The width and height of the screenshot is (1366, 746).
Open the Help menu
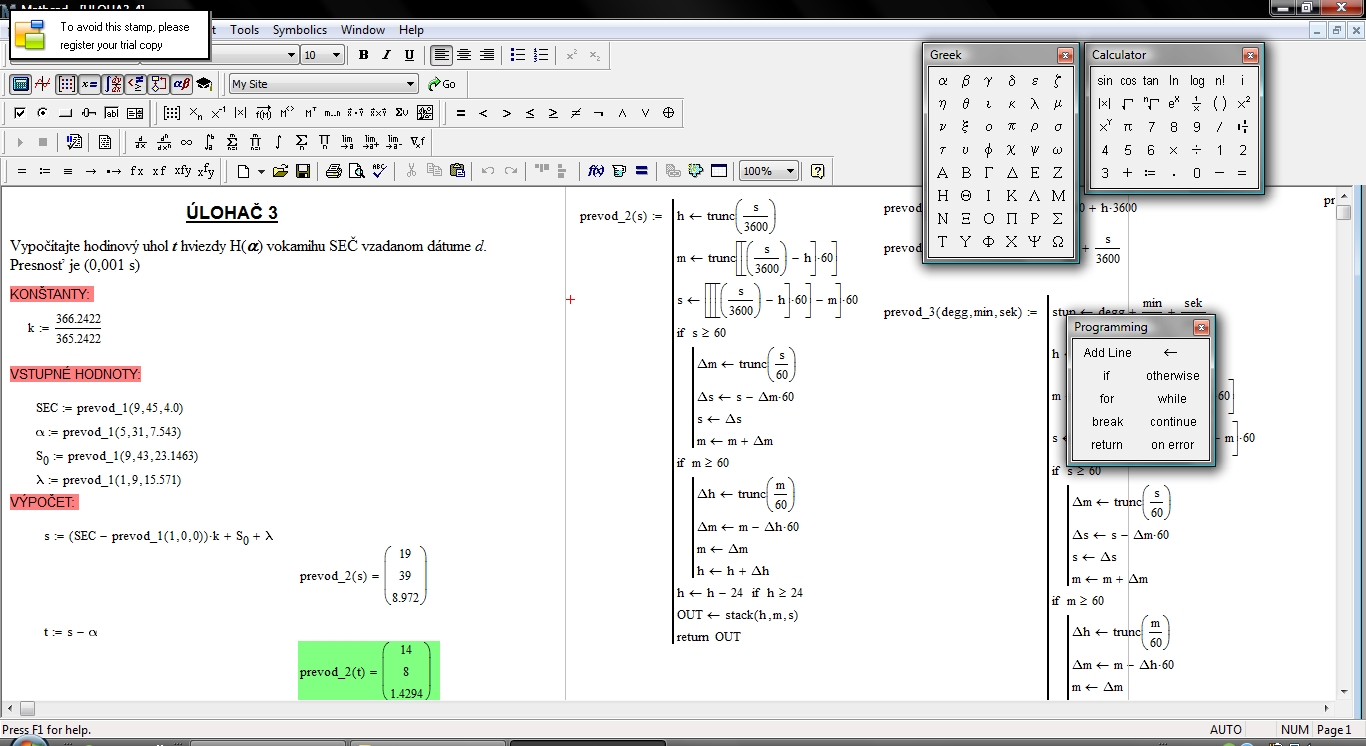[411, 30]
